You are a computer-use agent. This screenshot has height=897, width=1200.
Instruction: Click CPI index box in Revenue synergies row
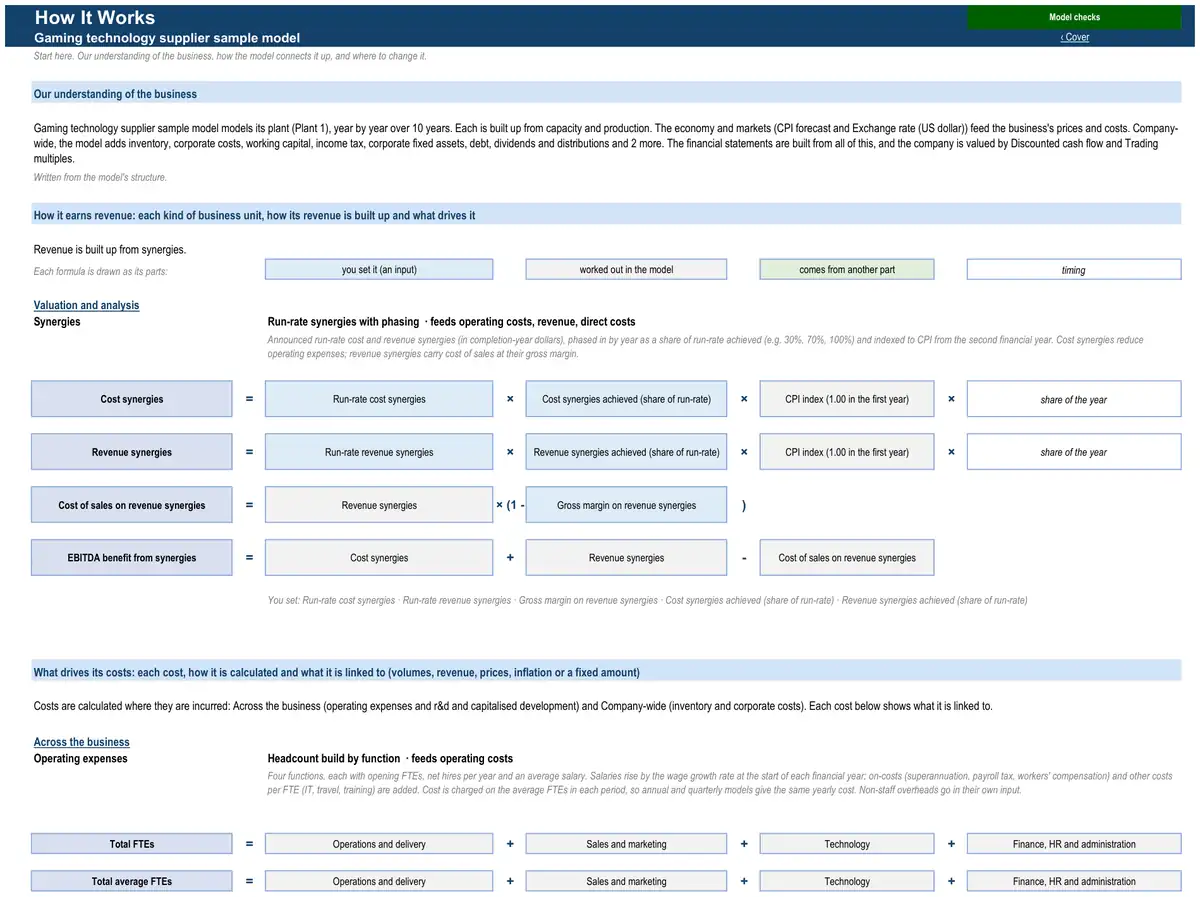point(847,452)
